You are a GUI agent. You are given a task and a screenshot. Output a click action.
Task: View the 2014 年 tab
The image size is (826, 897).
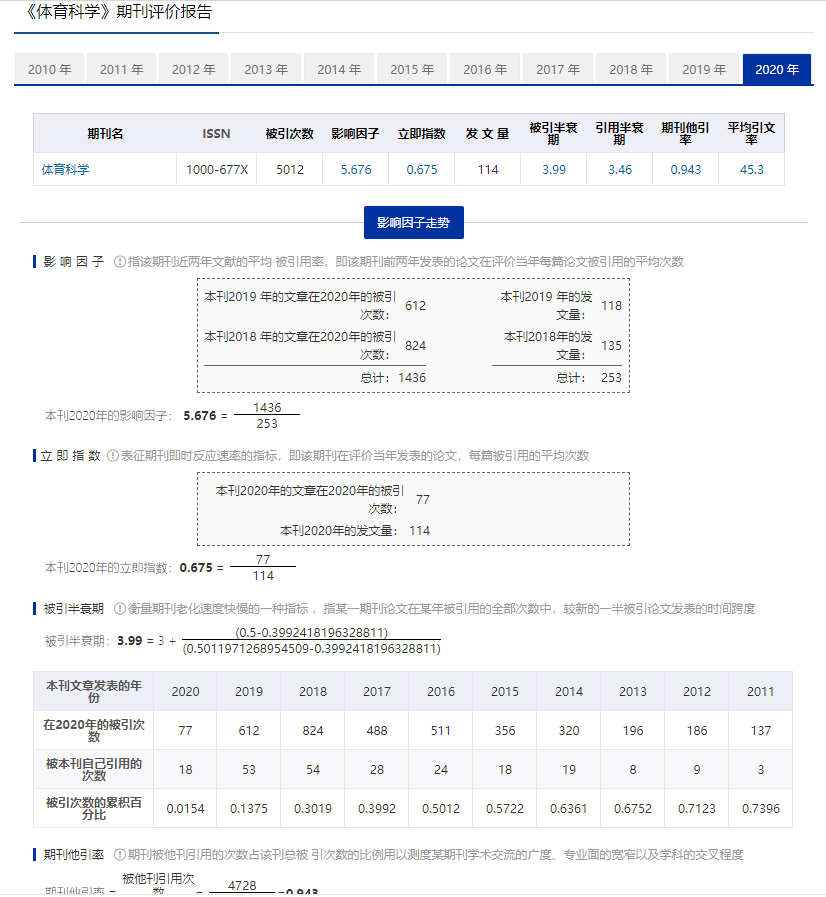click(x=339, y=69)
